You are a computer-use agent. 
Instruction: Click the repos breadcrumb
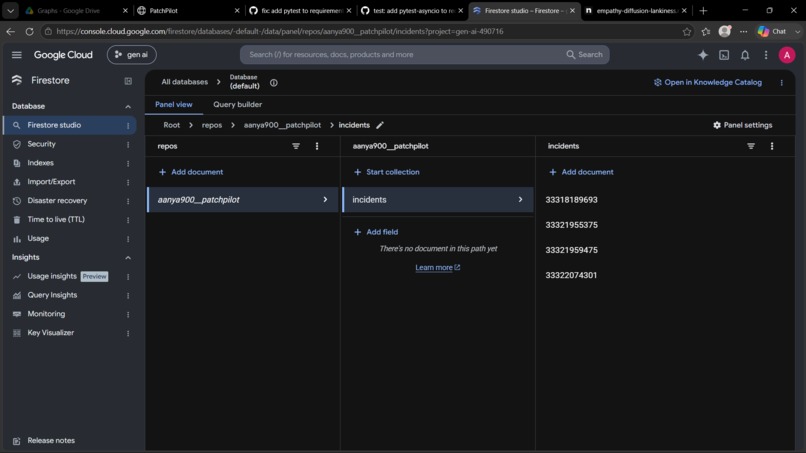[212, 125]
